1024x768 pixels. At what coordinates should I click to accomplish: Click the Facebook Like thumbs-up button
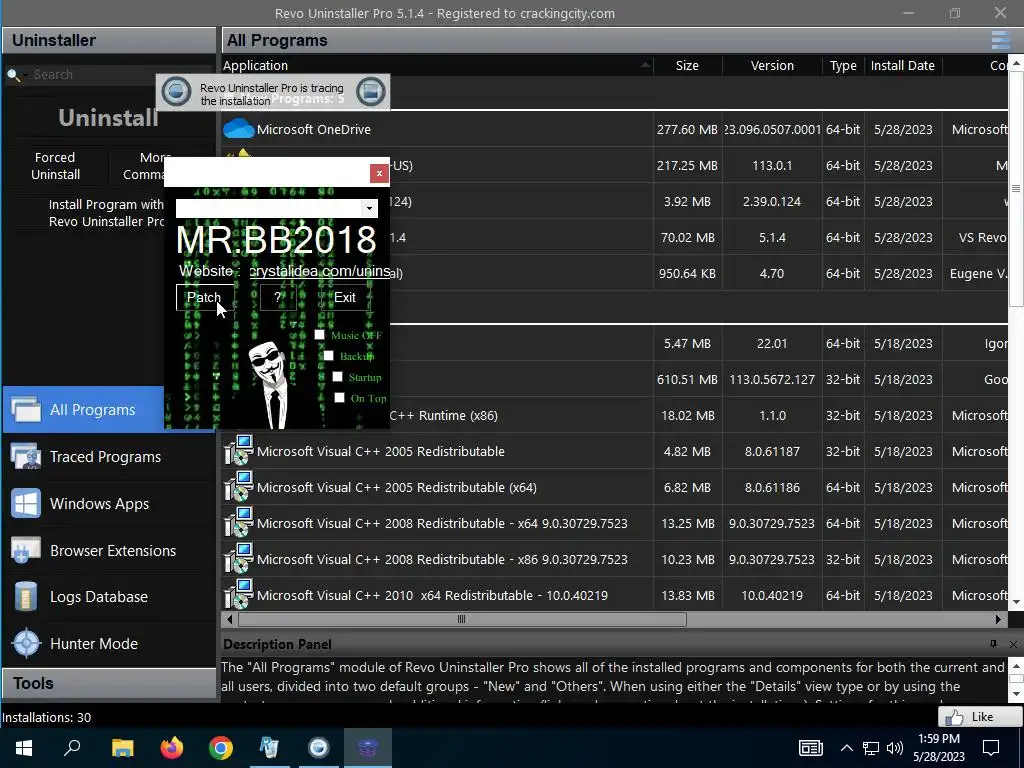980,717
